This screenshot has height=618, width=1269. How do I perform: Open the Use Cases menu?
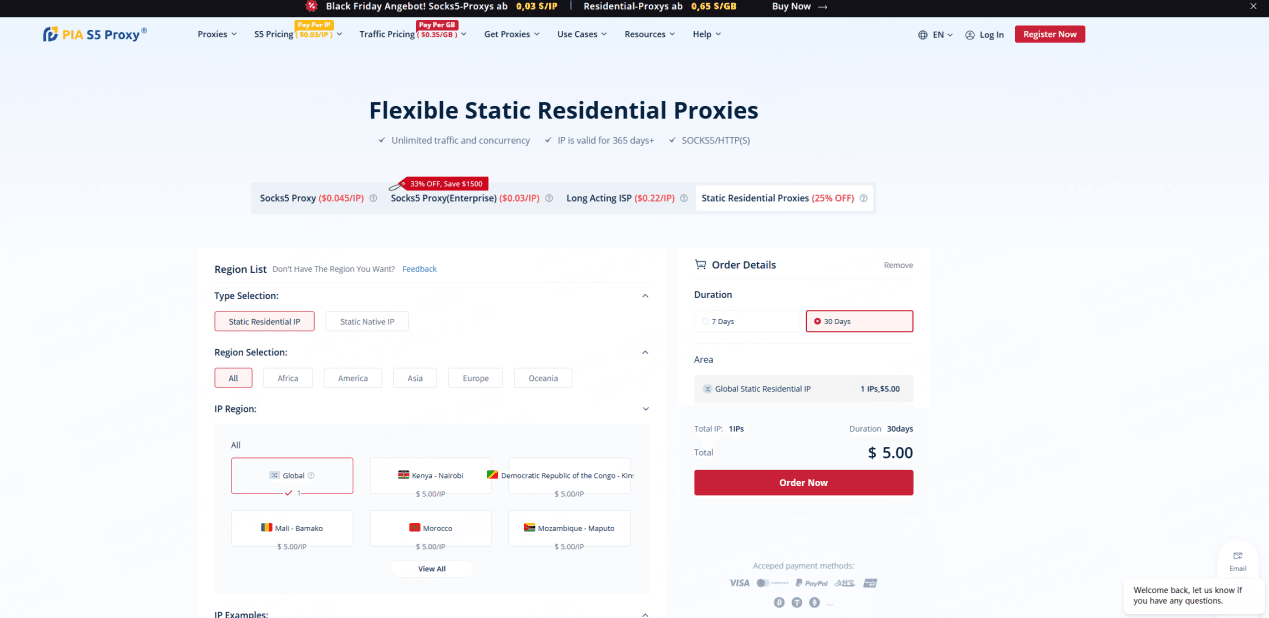[581, 34]
